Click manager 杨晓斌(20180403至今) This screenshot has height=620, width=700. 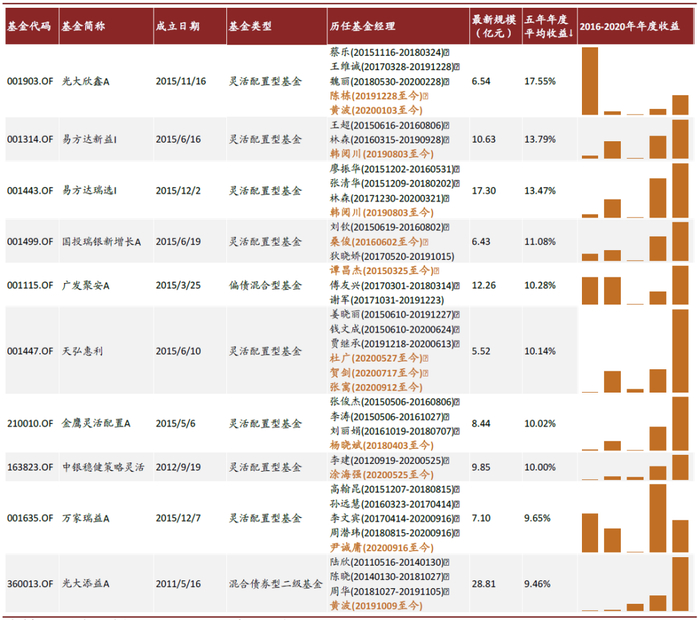point(382,445)
